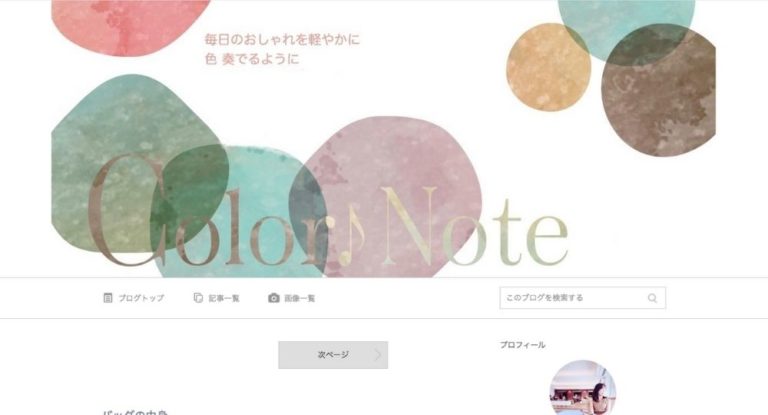
Task: Click the brown watercolor circle in banner
Action: tap(658, 90)
